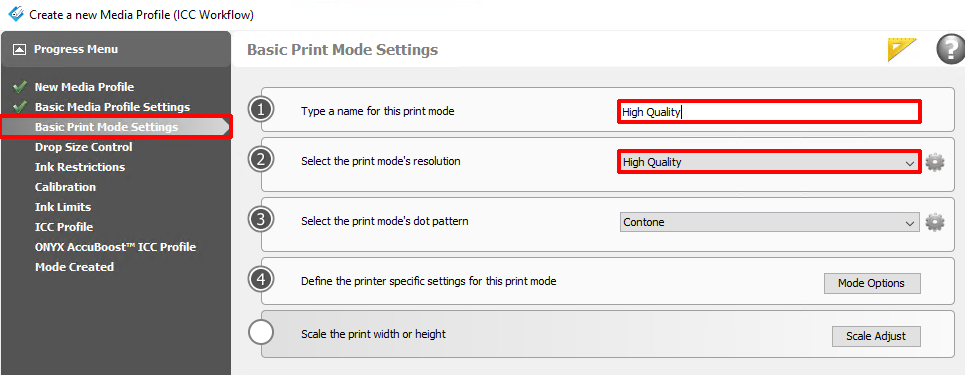This screenshot has height=375, width=965.
Task: Click the gear icon beside dot pattern dropdown
Action: [x=935, y=222]
